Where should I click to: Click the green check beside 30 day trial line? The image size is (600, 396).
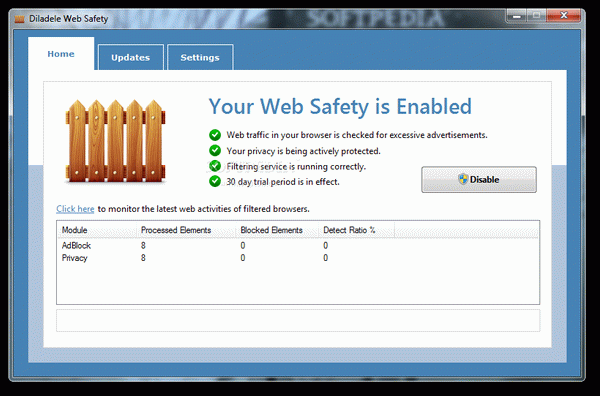point(215,181)
